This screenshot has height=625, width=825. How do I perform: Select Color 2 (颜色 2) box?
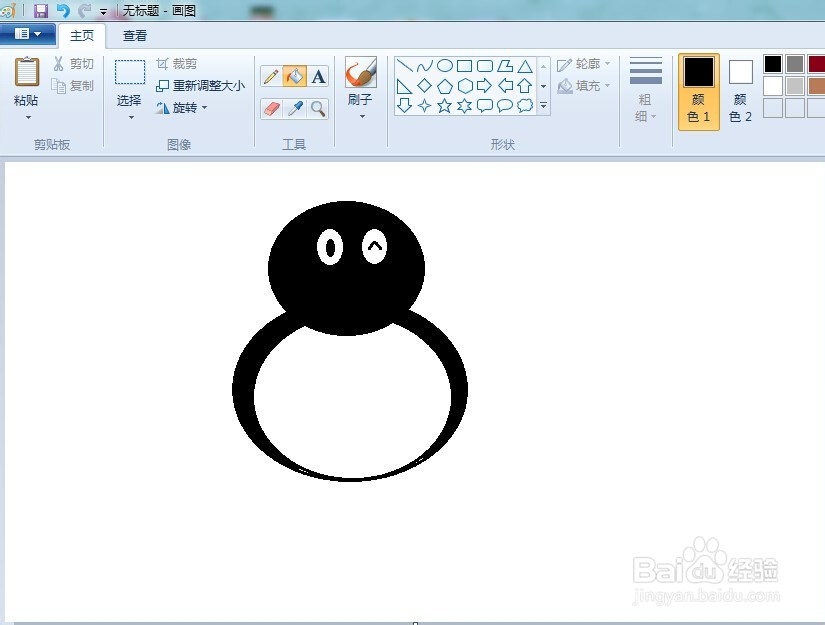click(x=740, y=92)
